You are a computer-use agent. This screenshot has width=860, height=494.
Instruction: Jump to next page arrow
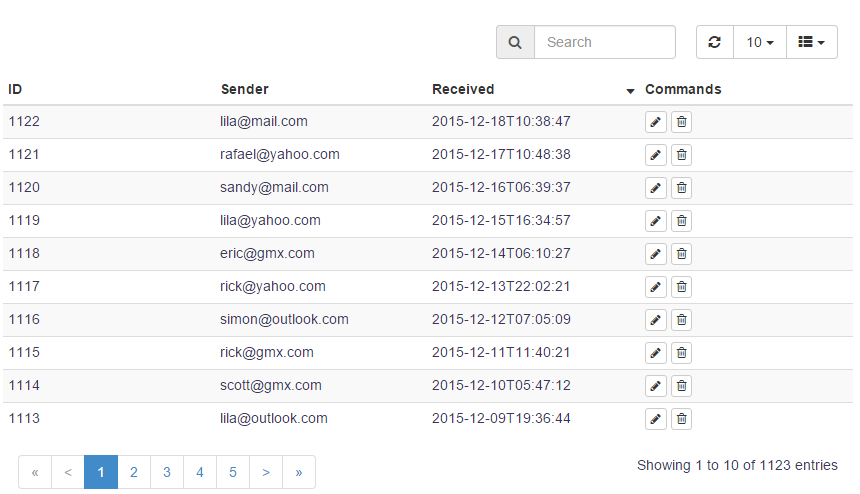[266, 472]
